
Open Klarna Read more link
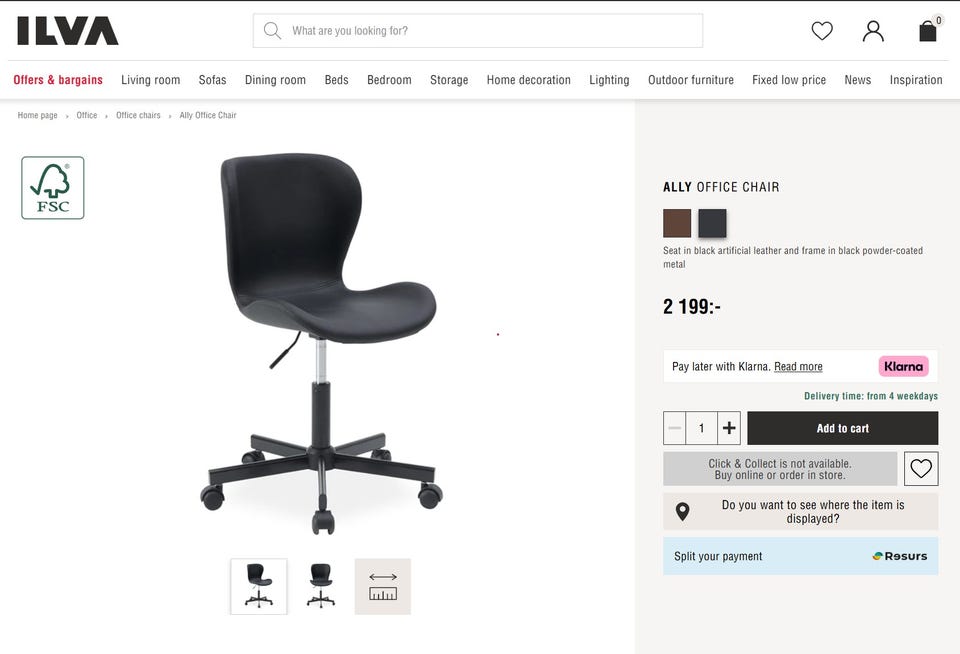click(798, 366)
